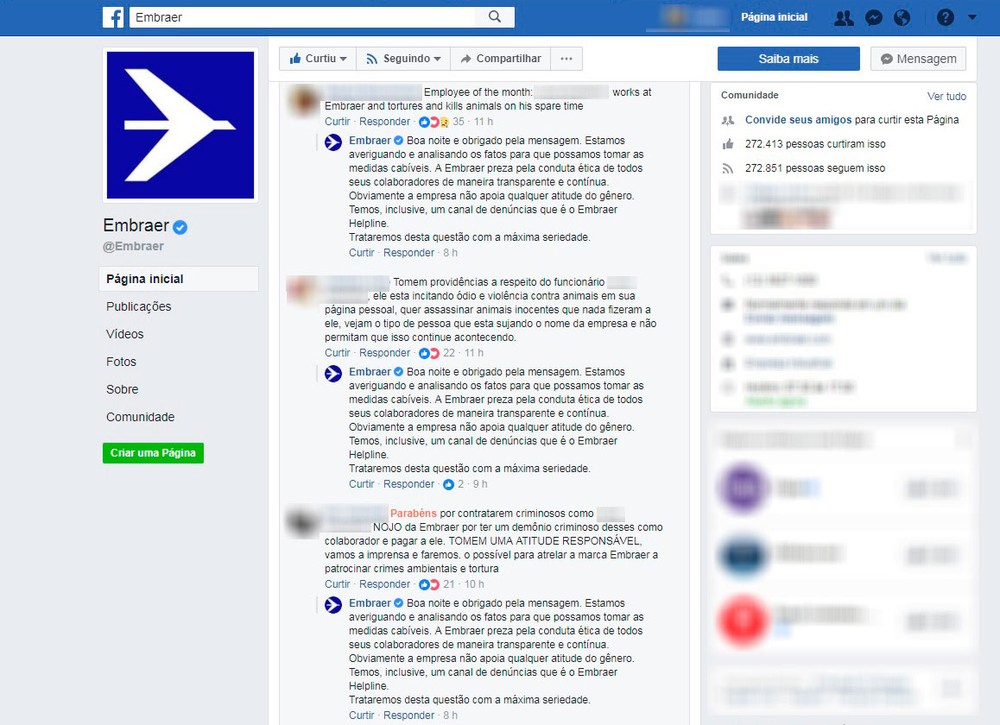Open Comunidade in the sidebar
Image resolution: width=1000 pixels, height=725 pixels.
(140, 417)
